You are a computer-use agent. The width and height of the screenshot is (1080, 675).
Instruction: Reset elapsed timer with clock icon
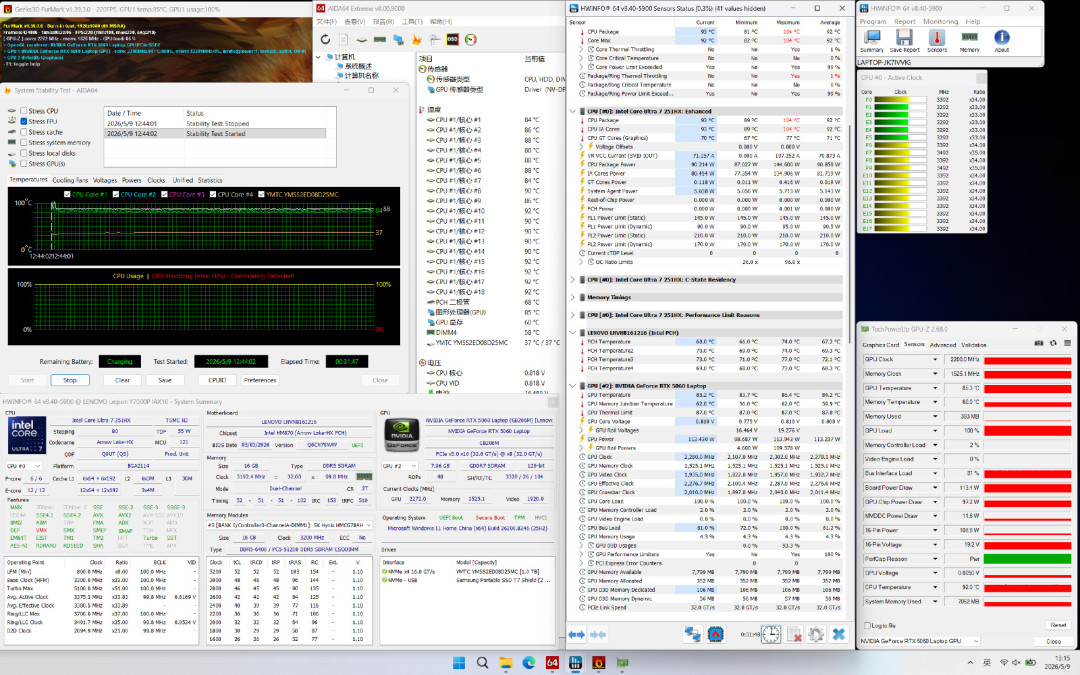tap(771, 634)
